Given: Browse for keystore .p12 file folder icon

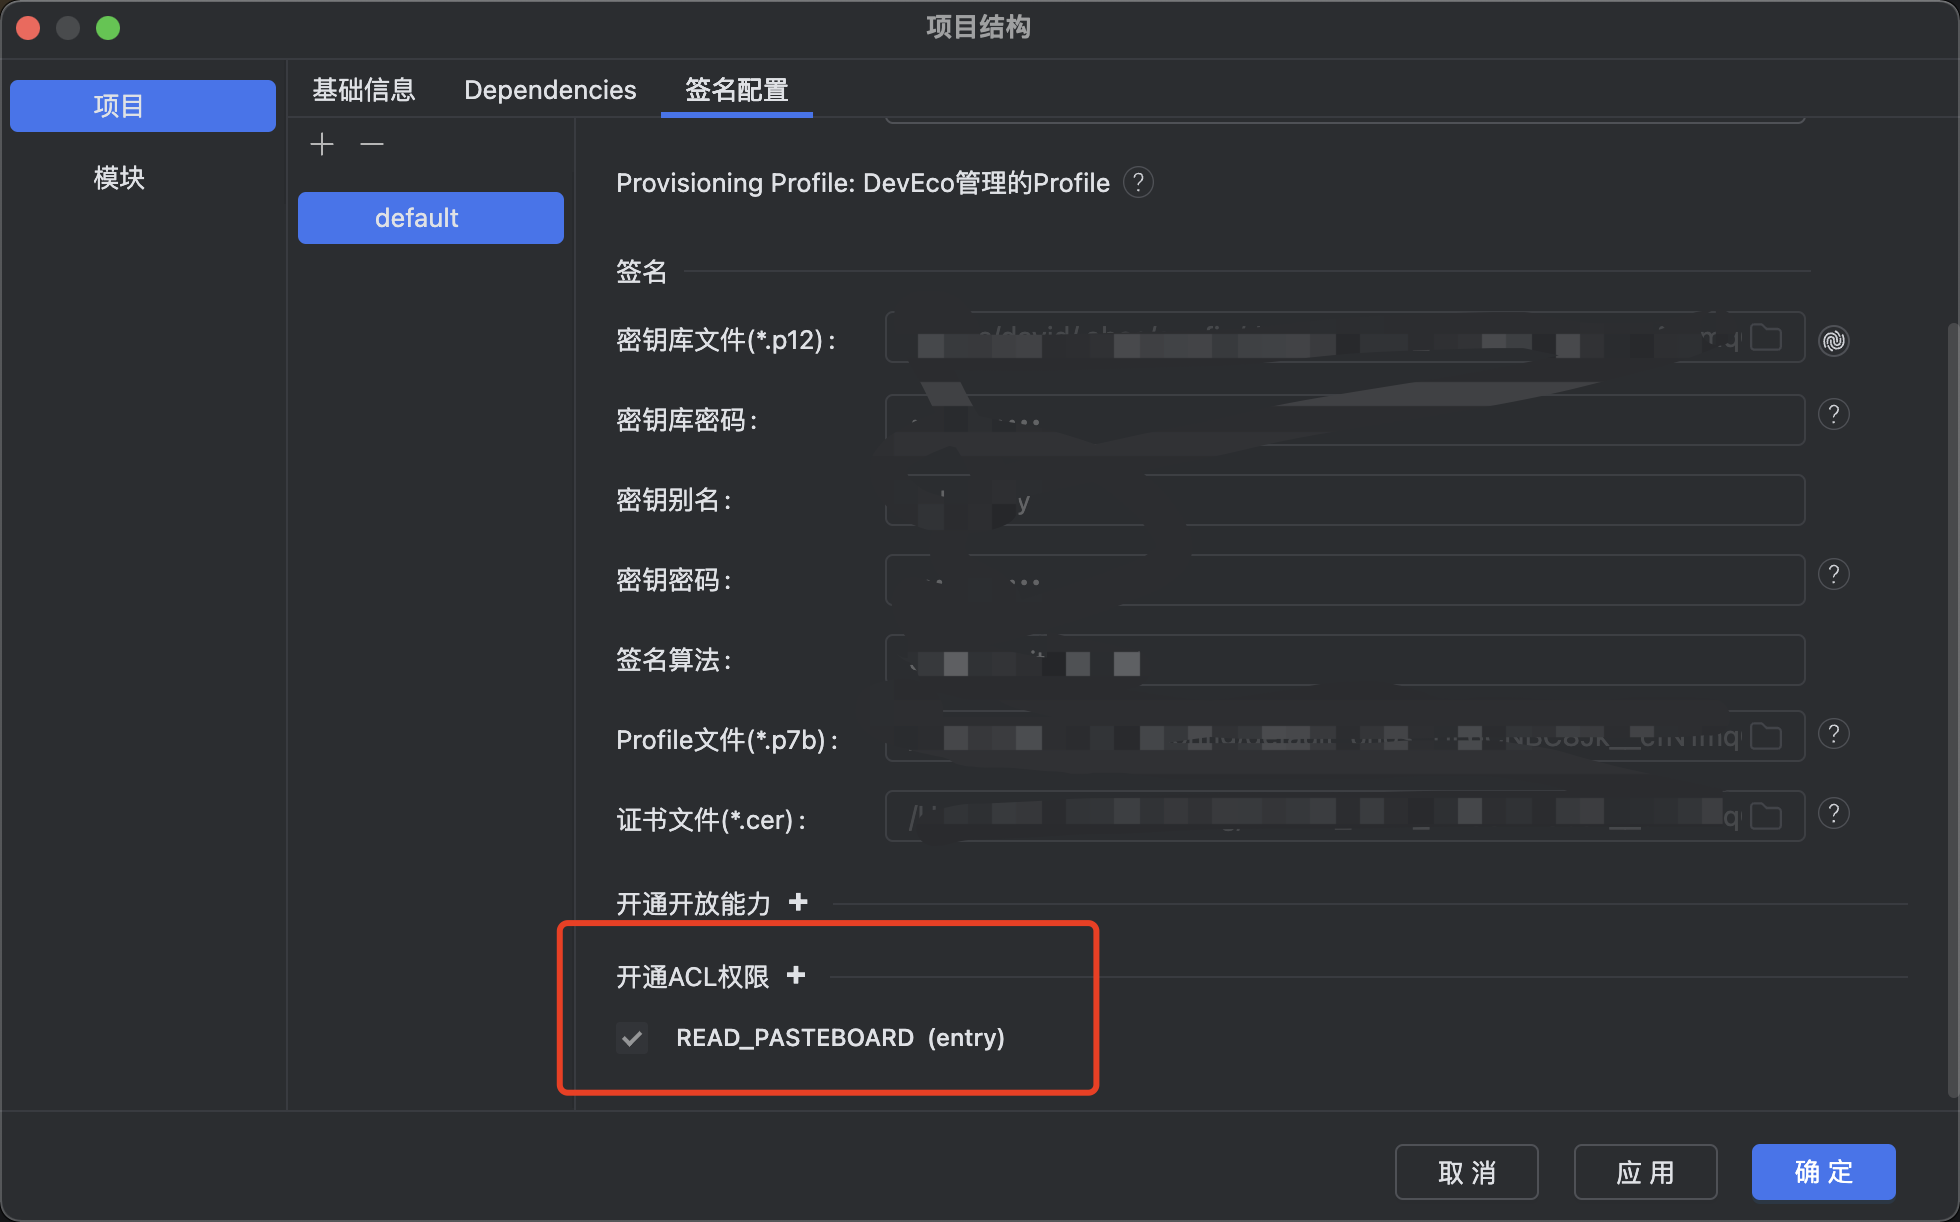Looking at the screenshot, I should coord(1766,338).
